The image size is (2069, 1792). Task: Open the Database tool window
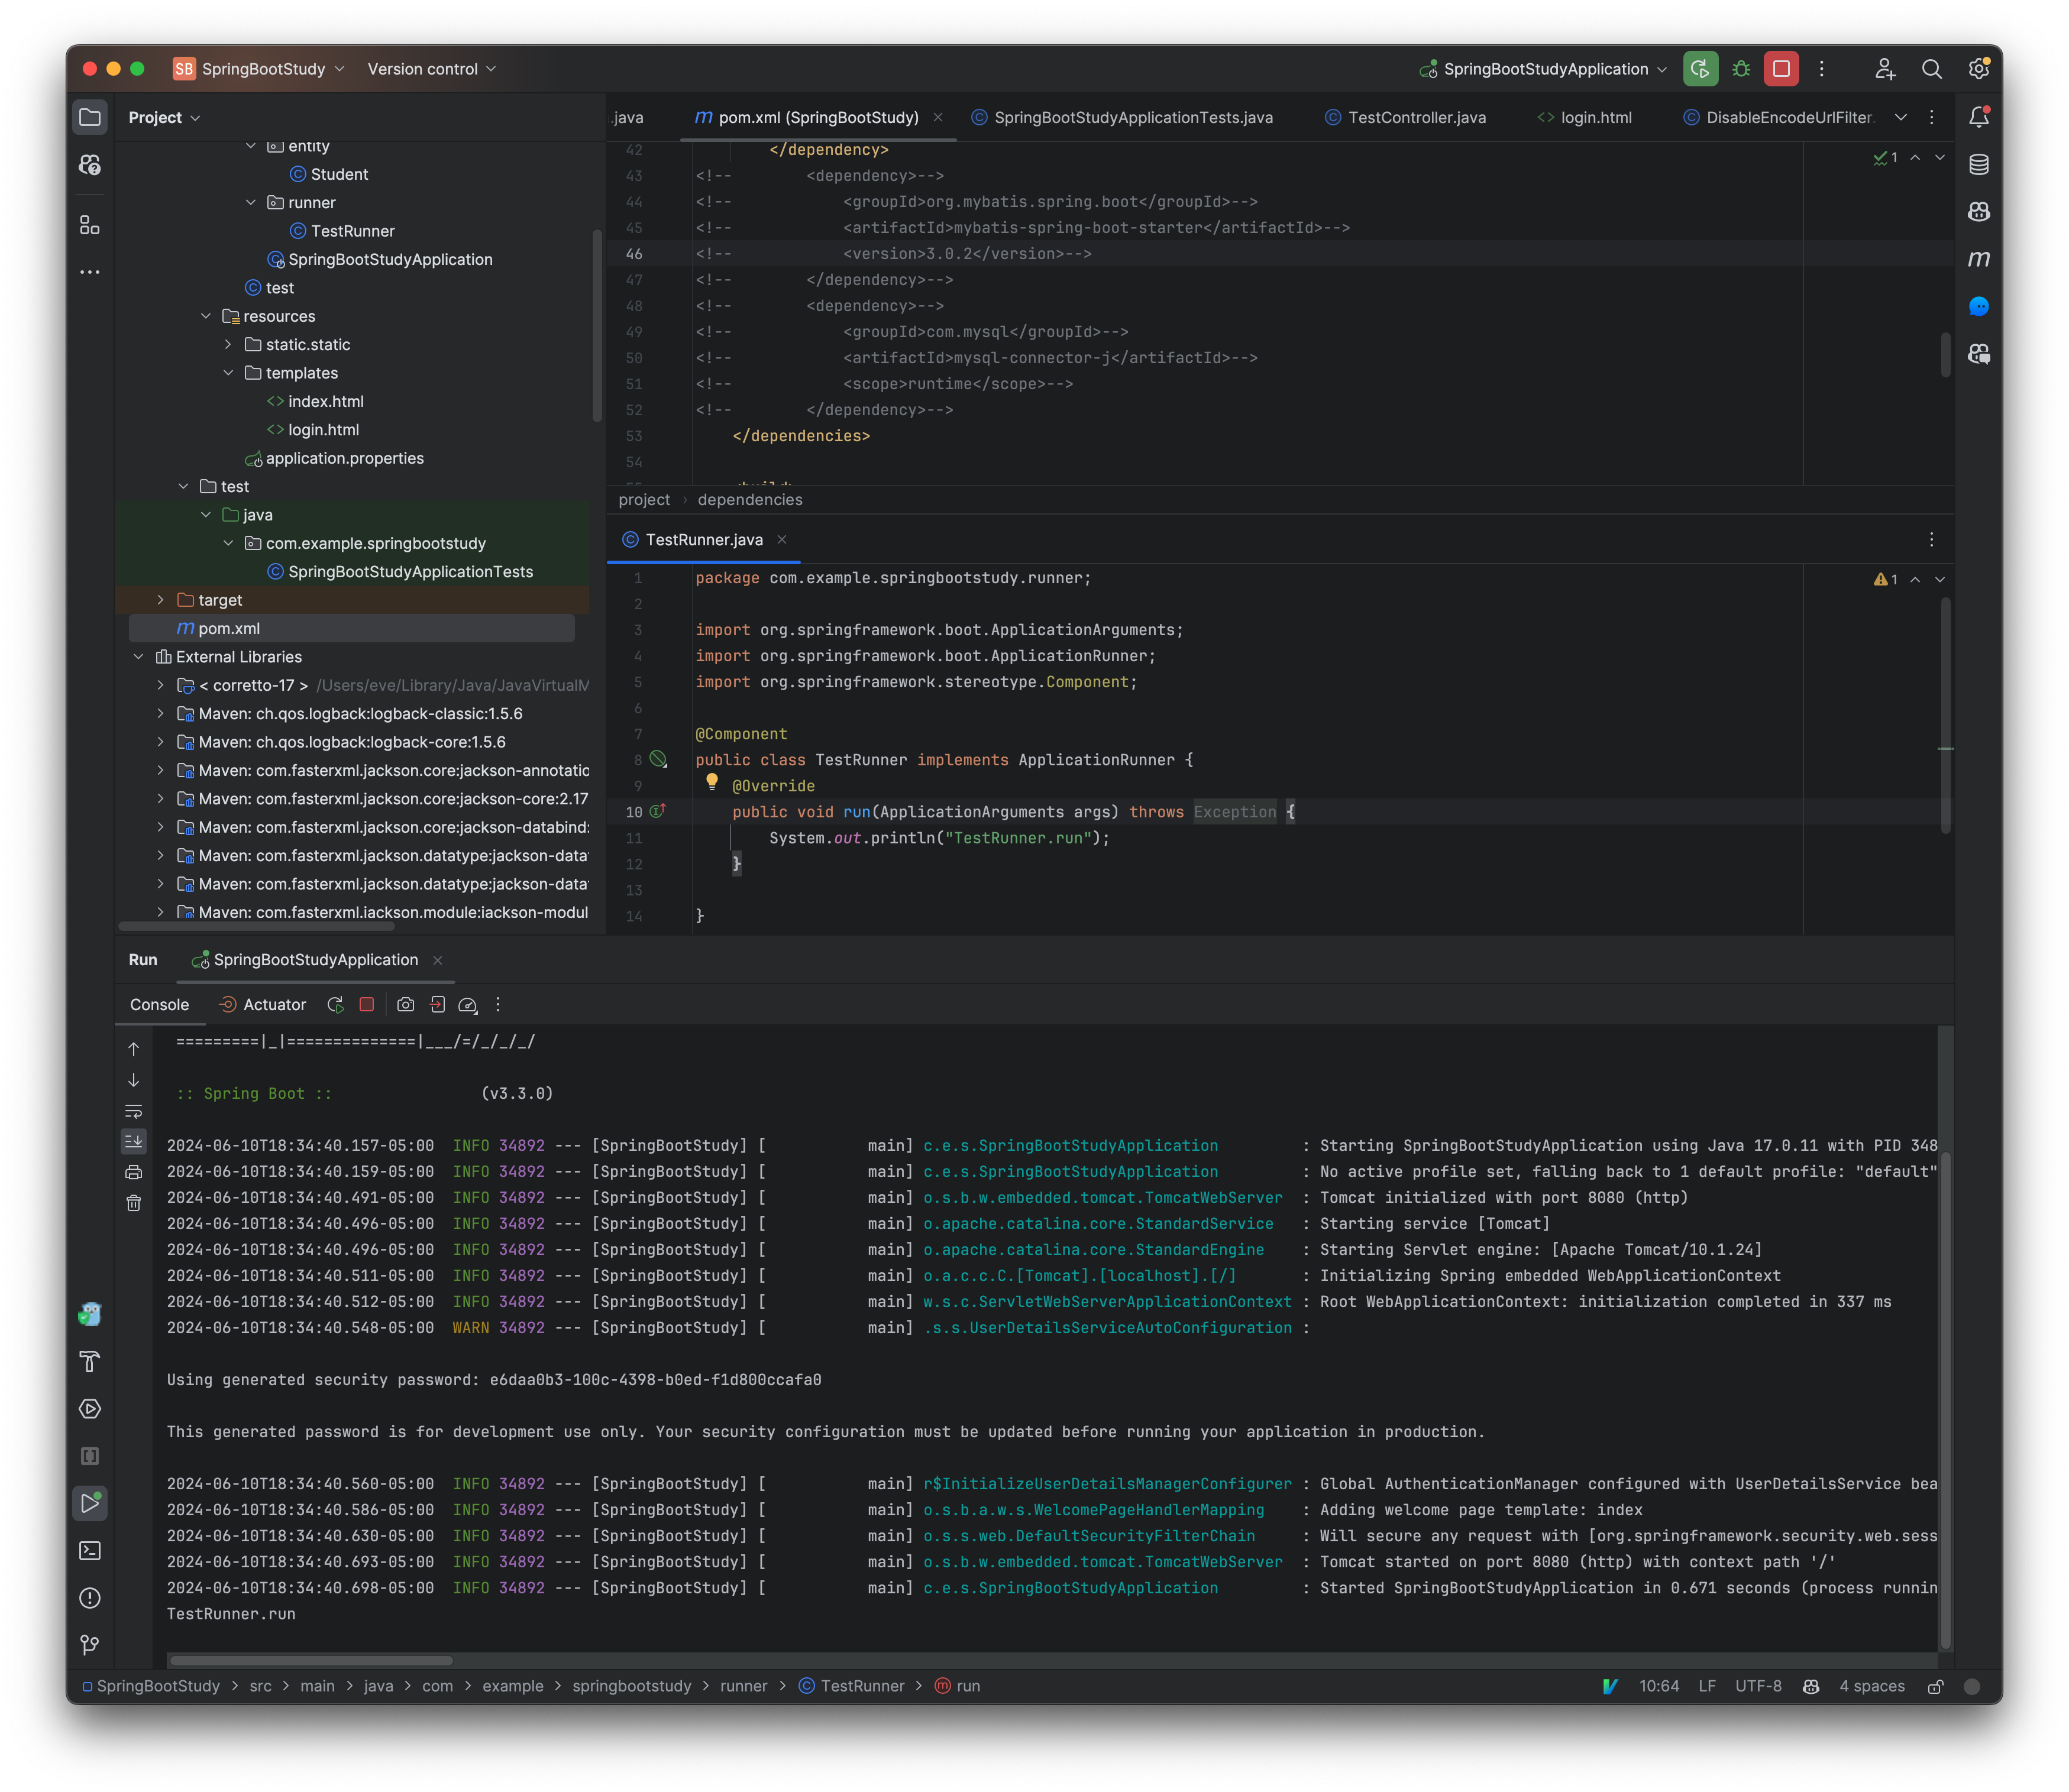tap(1979, 164)
